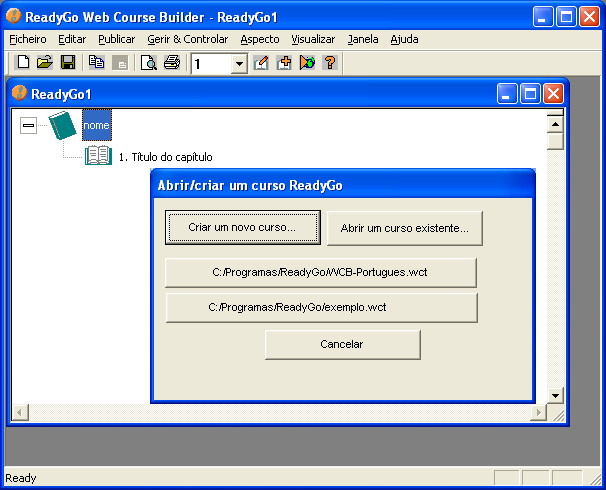
Task: Click the Add page plus icon
Action: 284,63
